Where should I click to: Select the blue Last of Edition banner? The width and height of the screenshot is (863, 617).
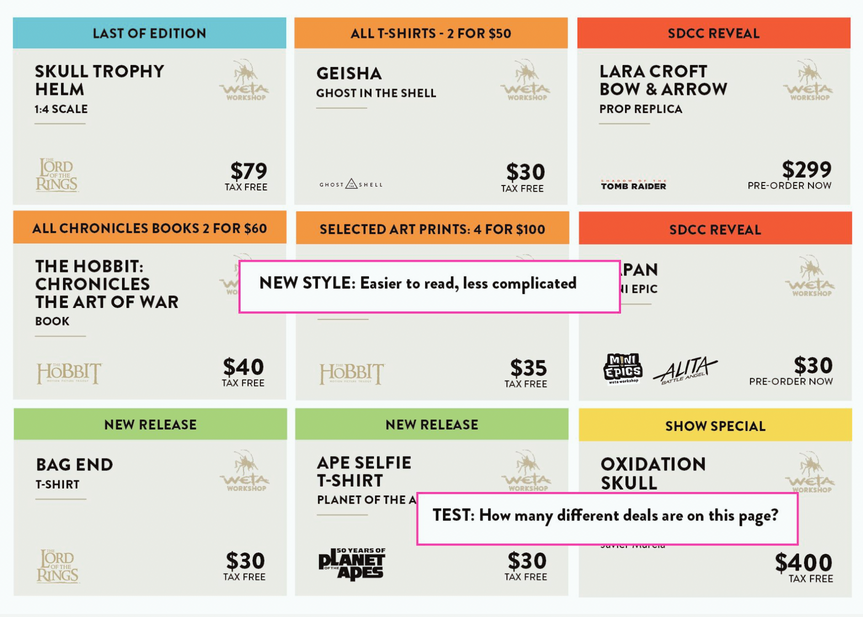[149, 33]
